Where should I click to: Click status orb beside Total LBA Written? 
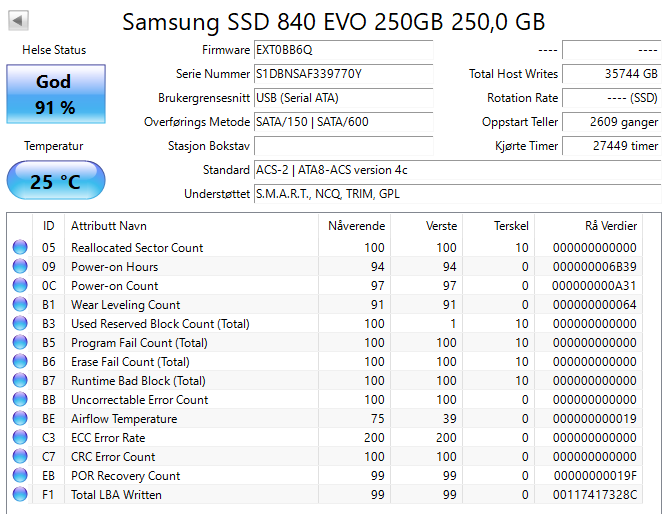click(20, 495)
